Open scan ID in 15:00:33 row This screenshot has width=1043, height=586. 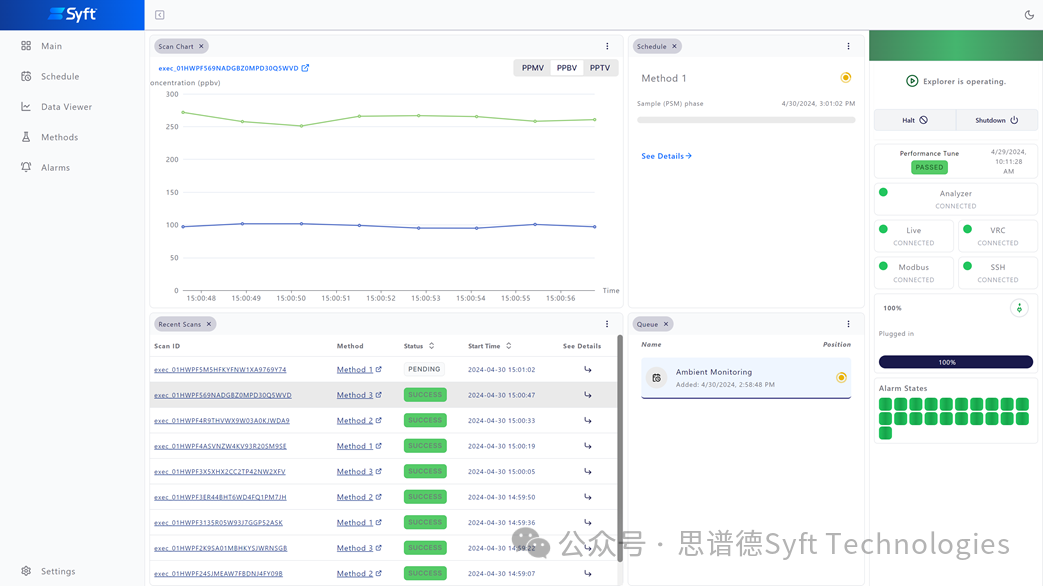pyautogui.click(x=222, y=421)
